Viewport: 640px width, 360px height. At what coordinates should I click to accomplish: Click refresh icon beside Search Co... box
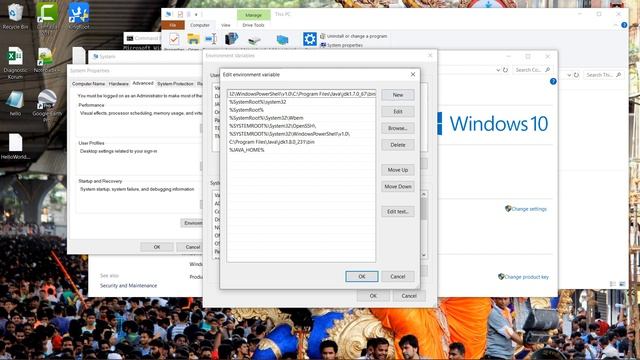click(x=505, y=70)
